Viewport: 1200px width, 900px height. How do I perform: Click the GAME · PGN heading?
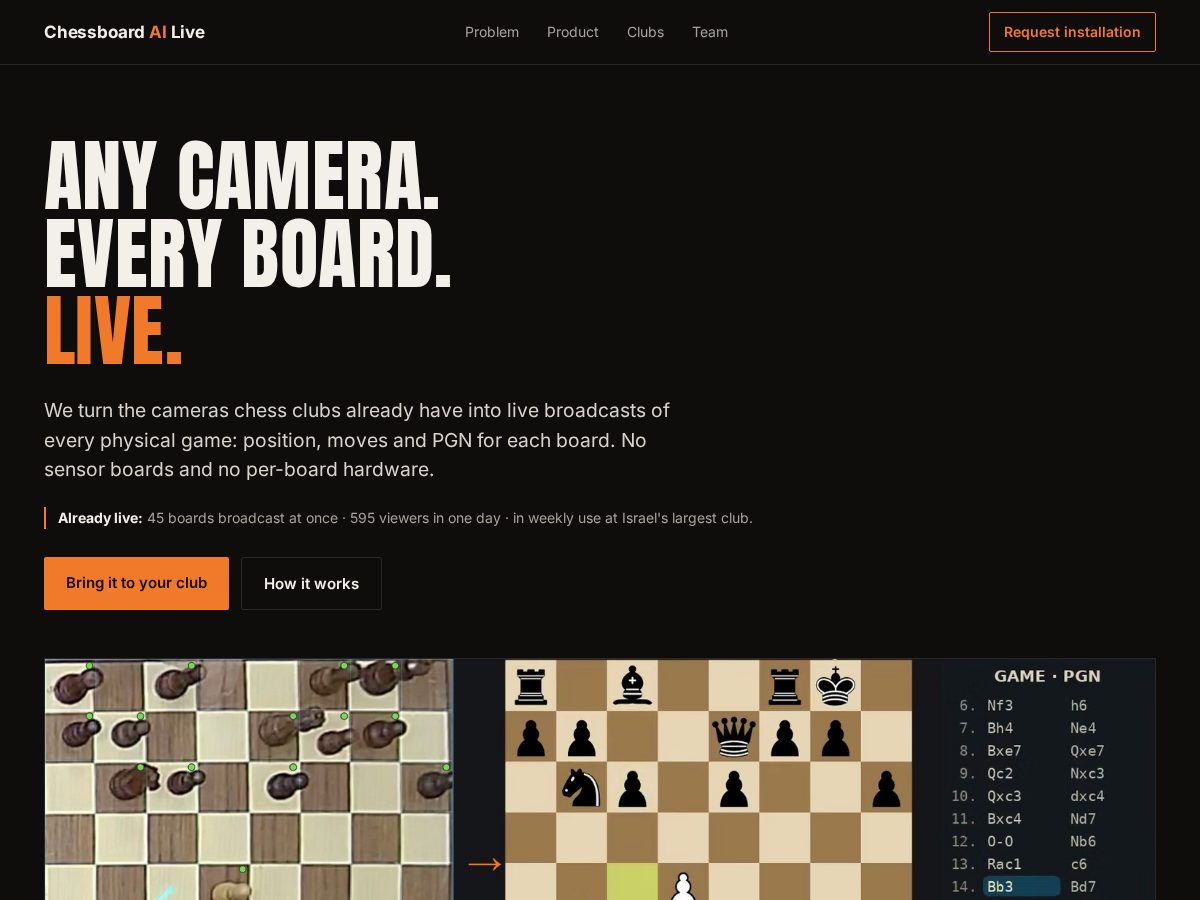(1047, 676)
